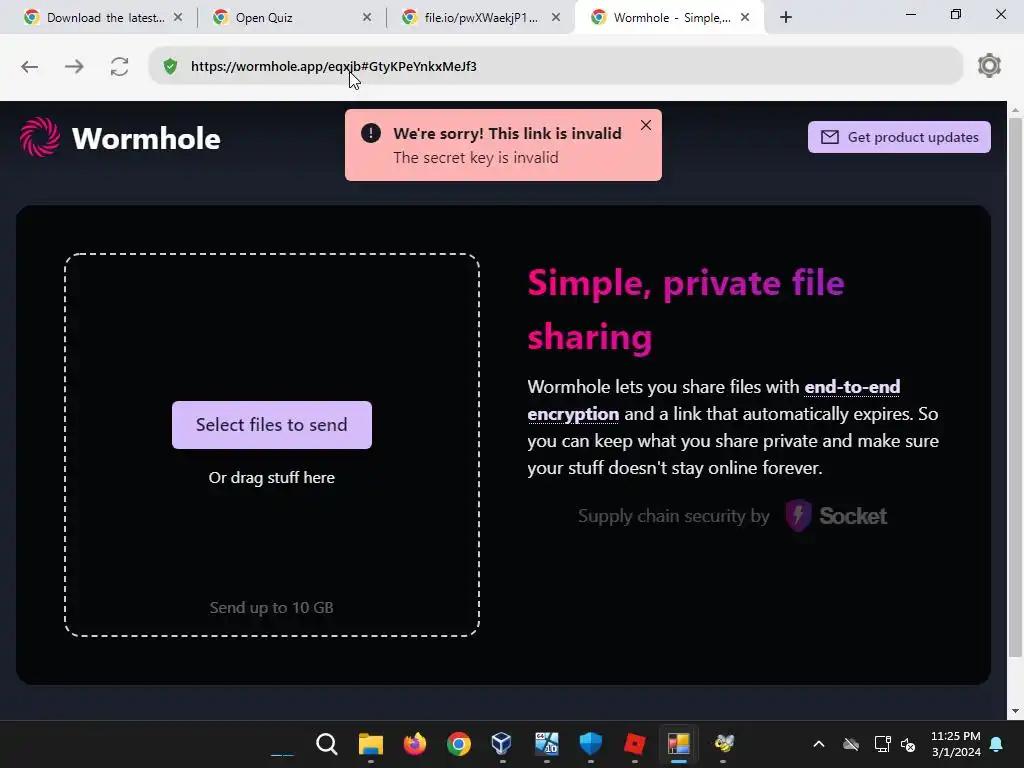
Task: Open the Windows 10 media tool taskbar icon
Action: tap(547, 744)
